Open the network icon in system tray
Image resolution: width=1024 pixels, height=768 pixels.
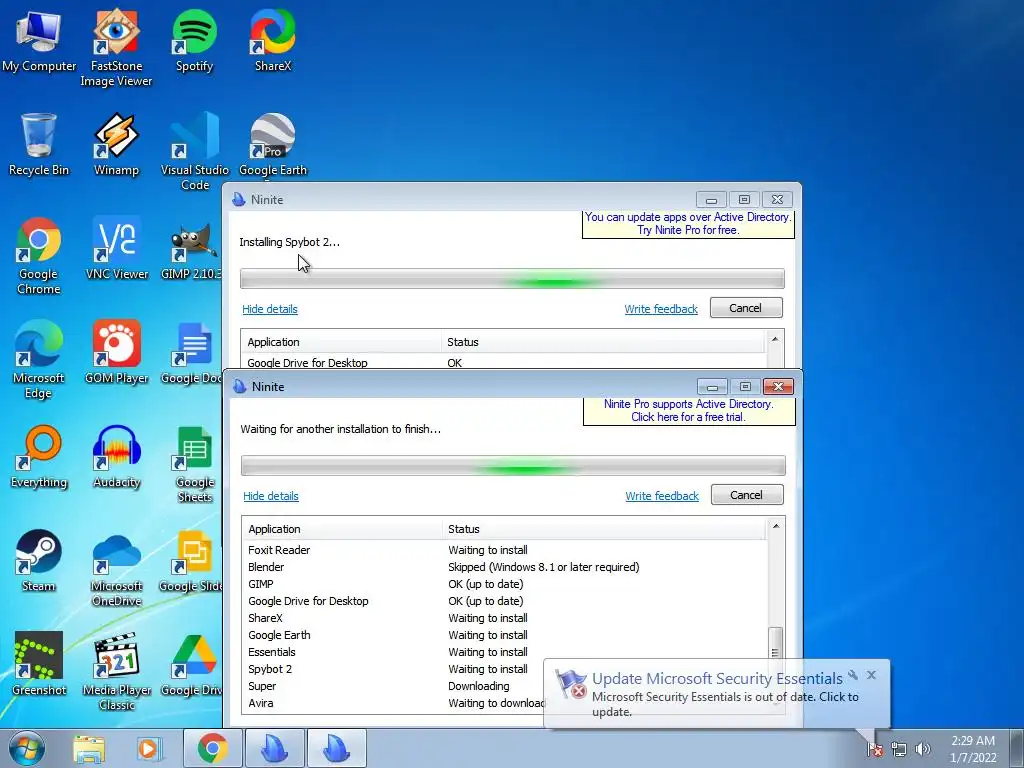[899, 749]
